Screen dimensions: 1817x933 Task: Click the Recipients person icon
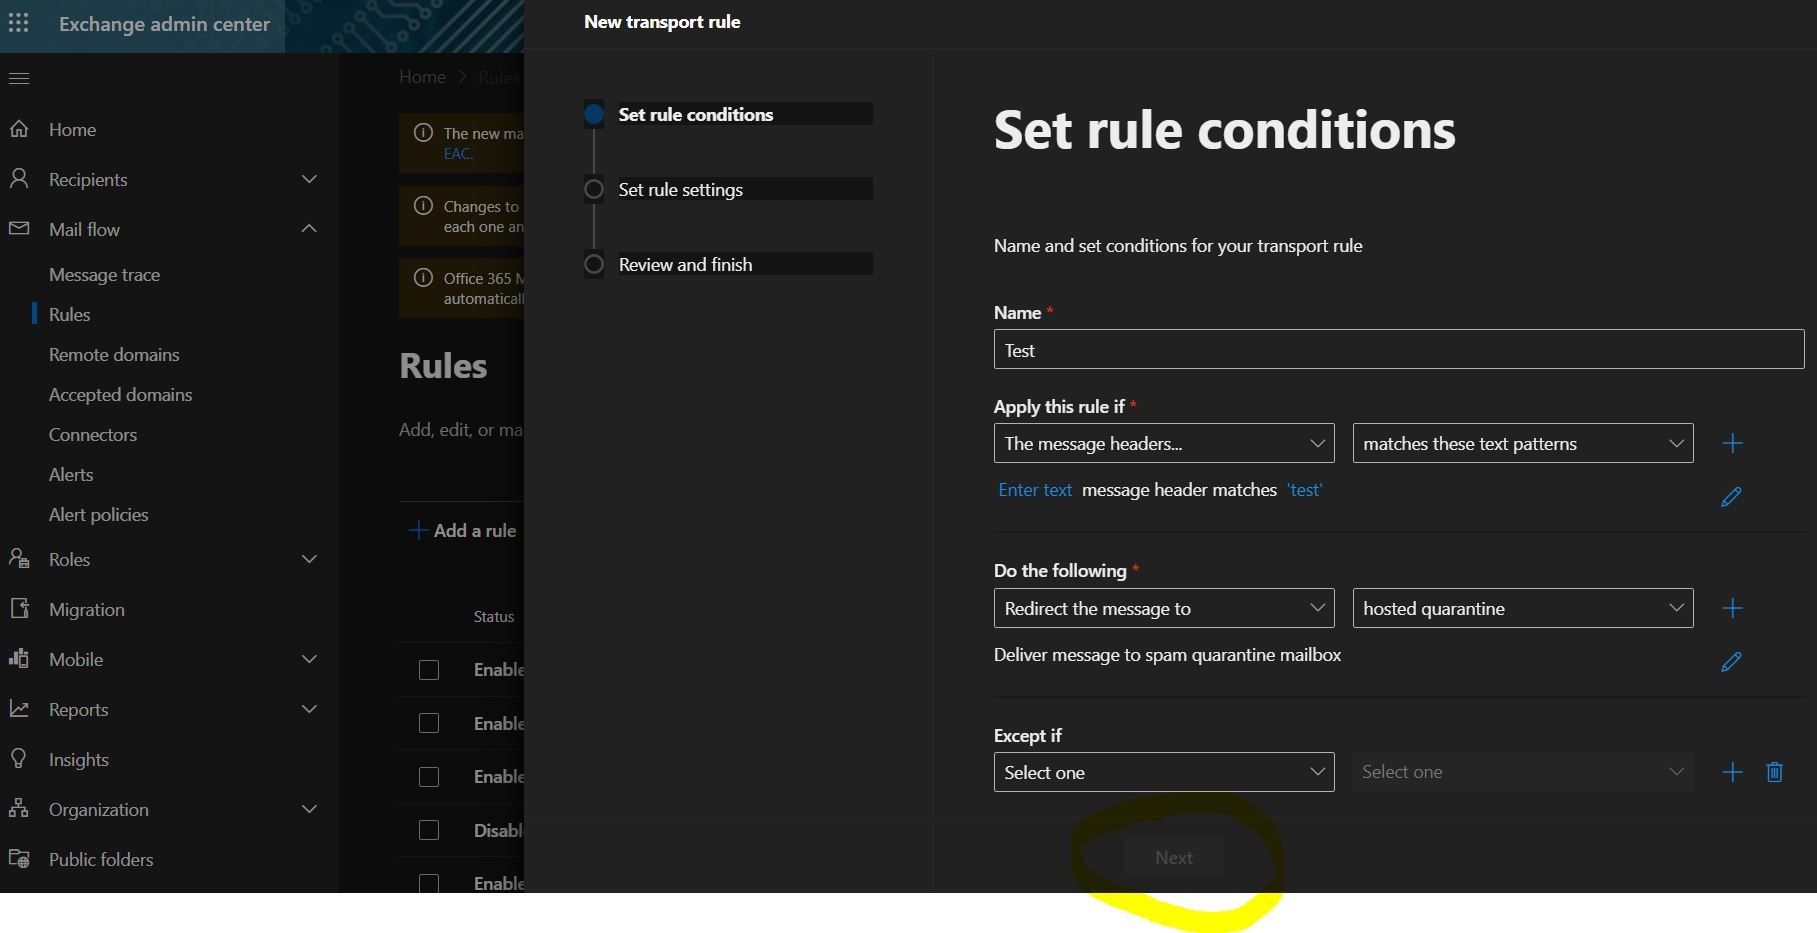[x=19, y=179]
